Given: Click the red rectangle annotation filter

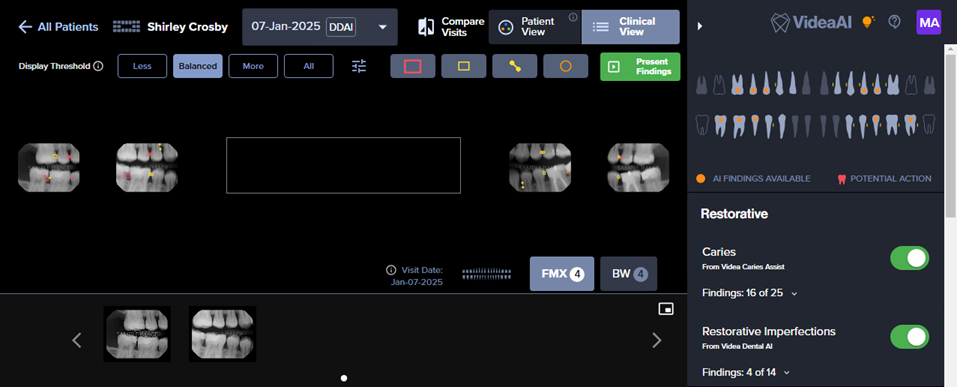Looking at the screenshot, I should point(413,66).
